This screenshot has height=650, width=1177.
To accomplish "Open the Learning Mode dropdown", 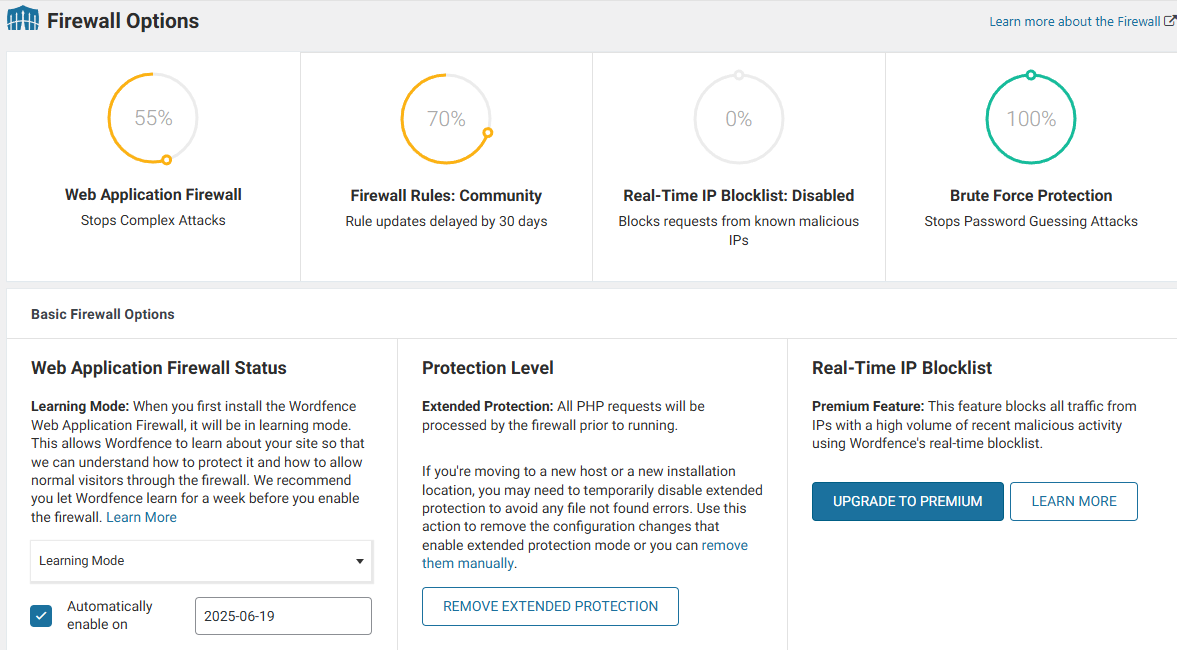I will pos(201,561).
